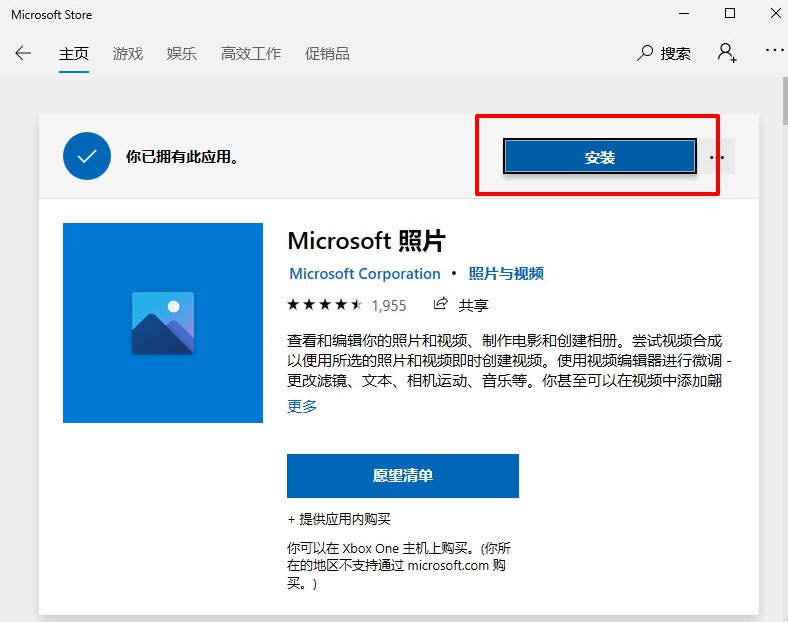Screen dimensions: 788x622
Task: Open the 高效工作 tab
Action: click(x=250, y=53)
